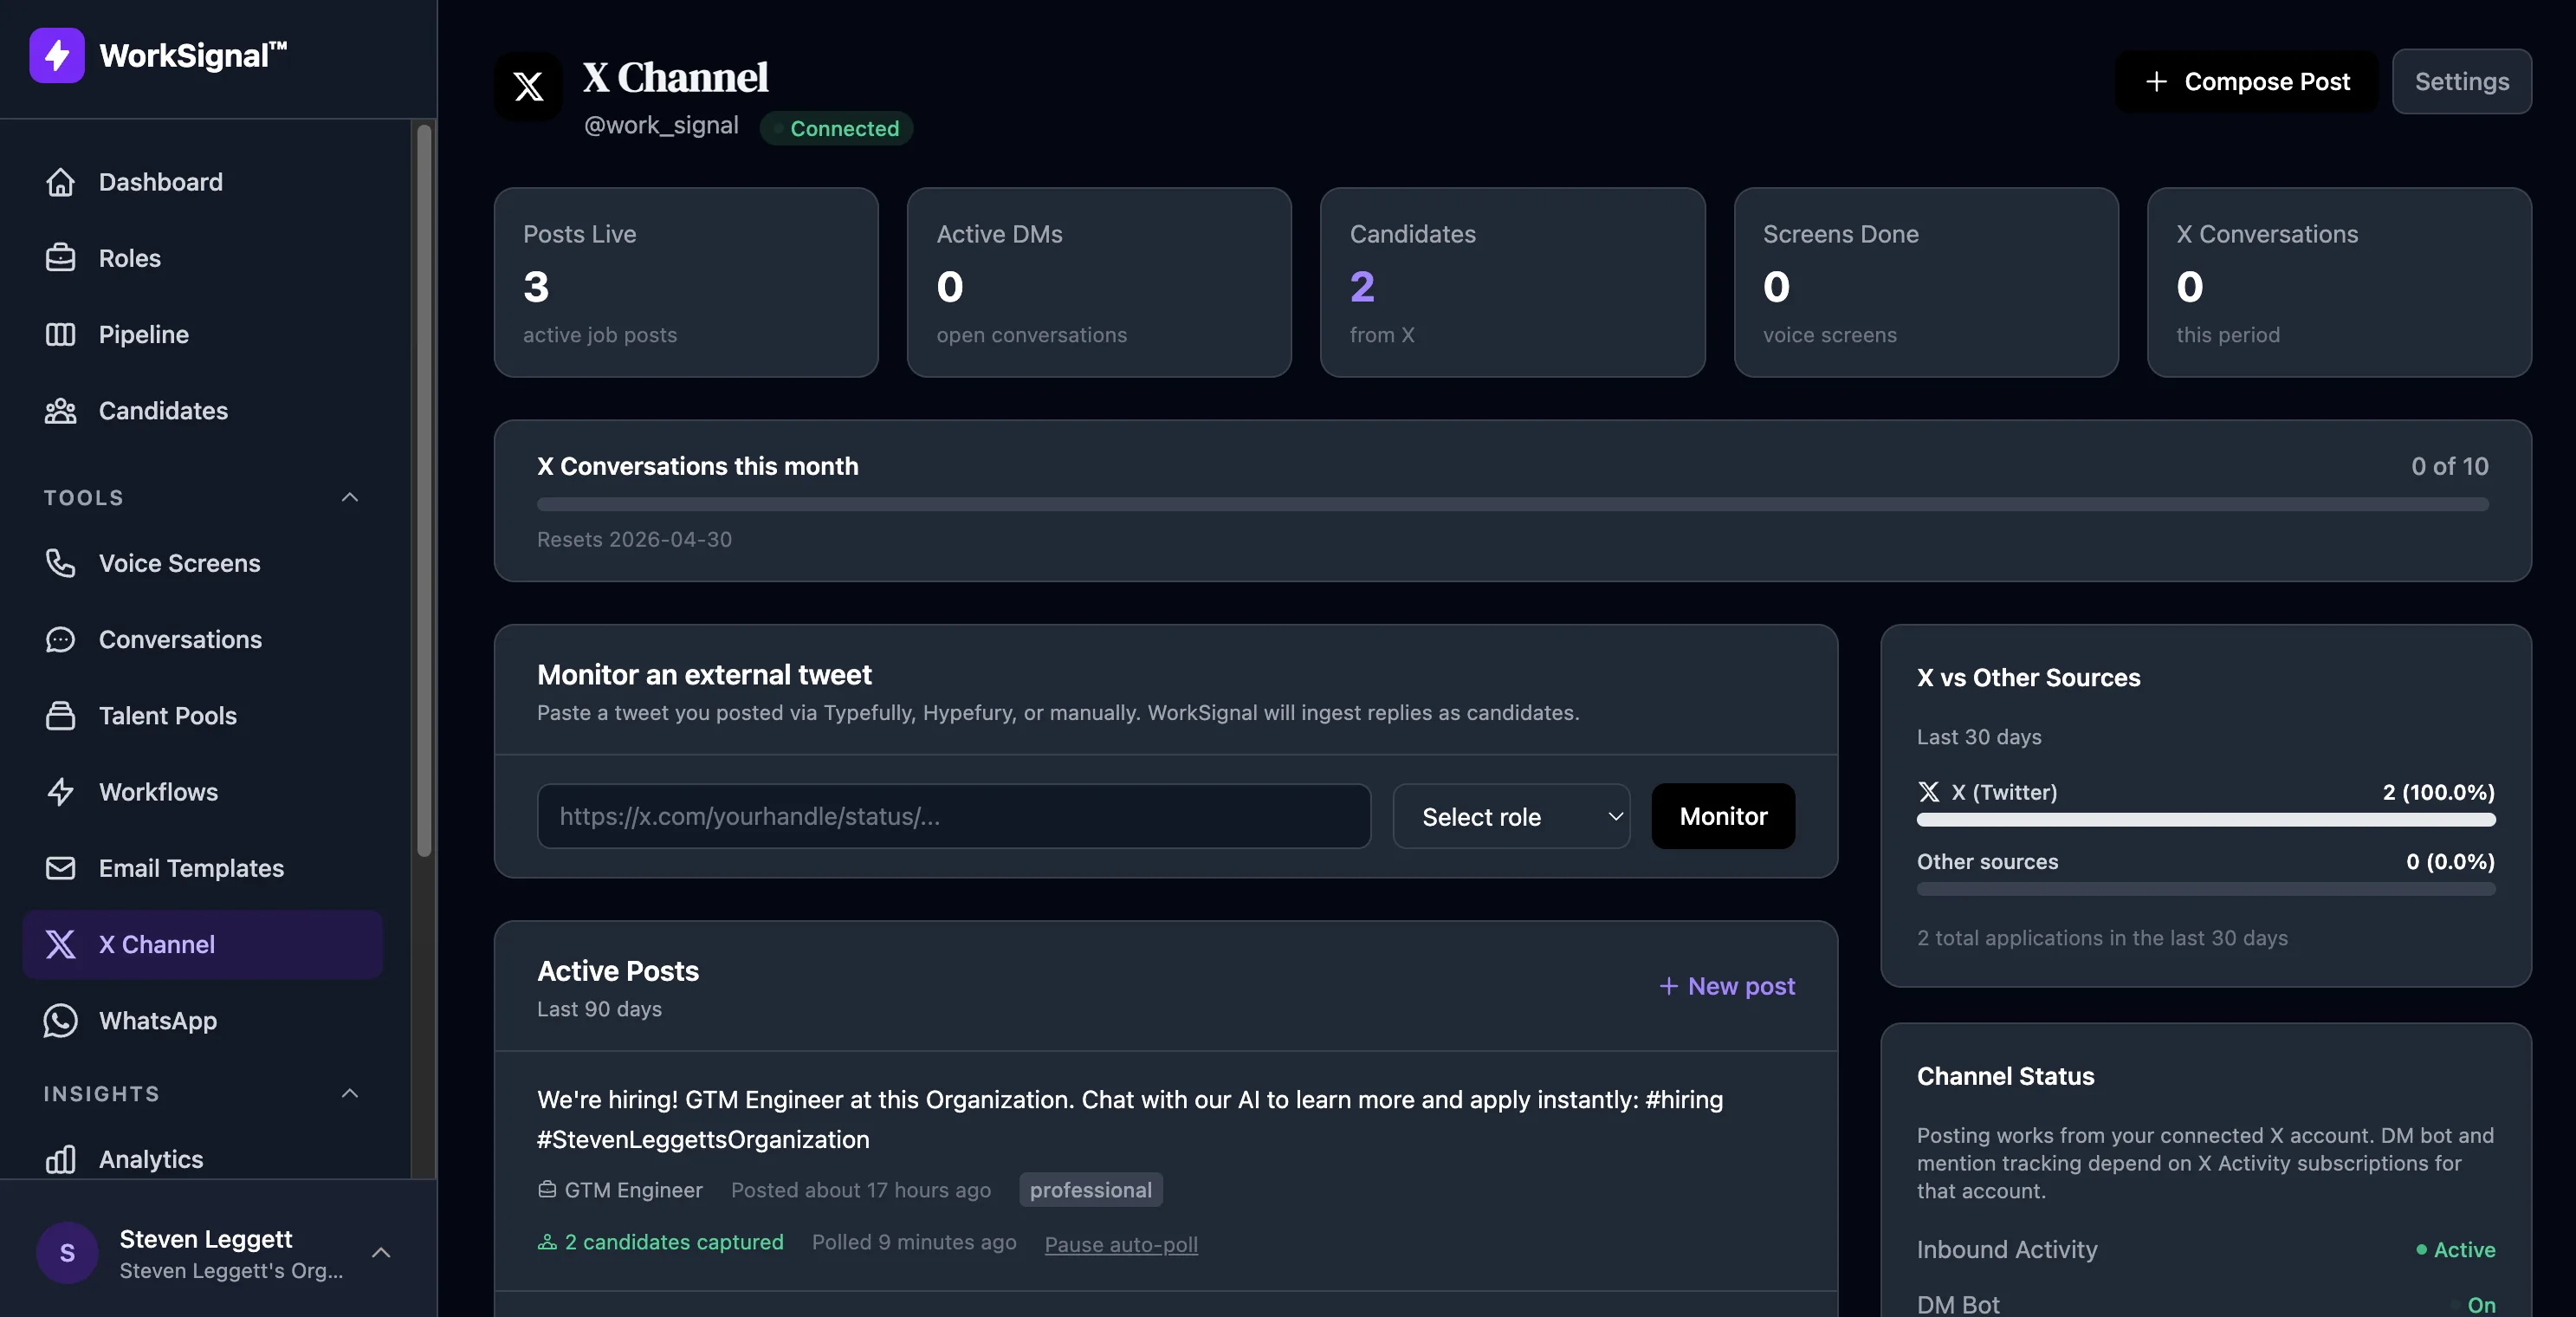Screen dimensions: 2576x1317
Task: Open the Pipeline menu item
Action: tap(203, 334)
